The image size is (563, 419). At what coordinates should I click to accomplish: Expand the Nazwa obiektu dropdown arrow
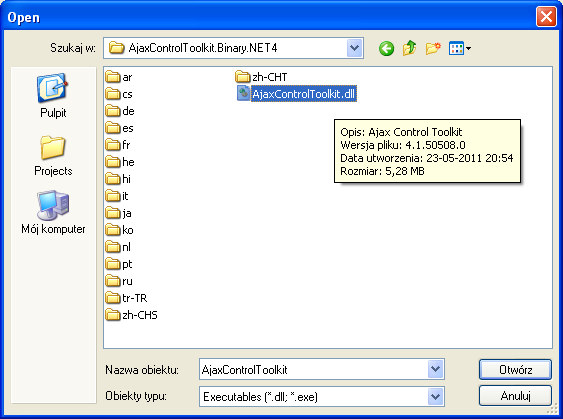point(436,369)
